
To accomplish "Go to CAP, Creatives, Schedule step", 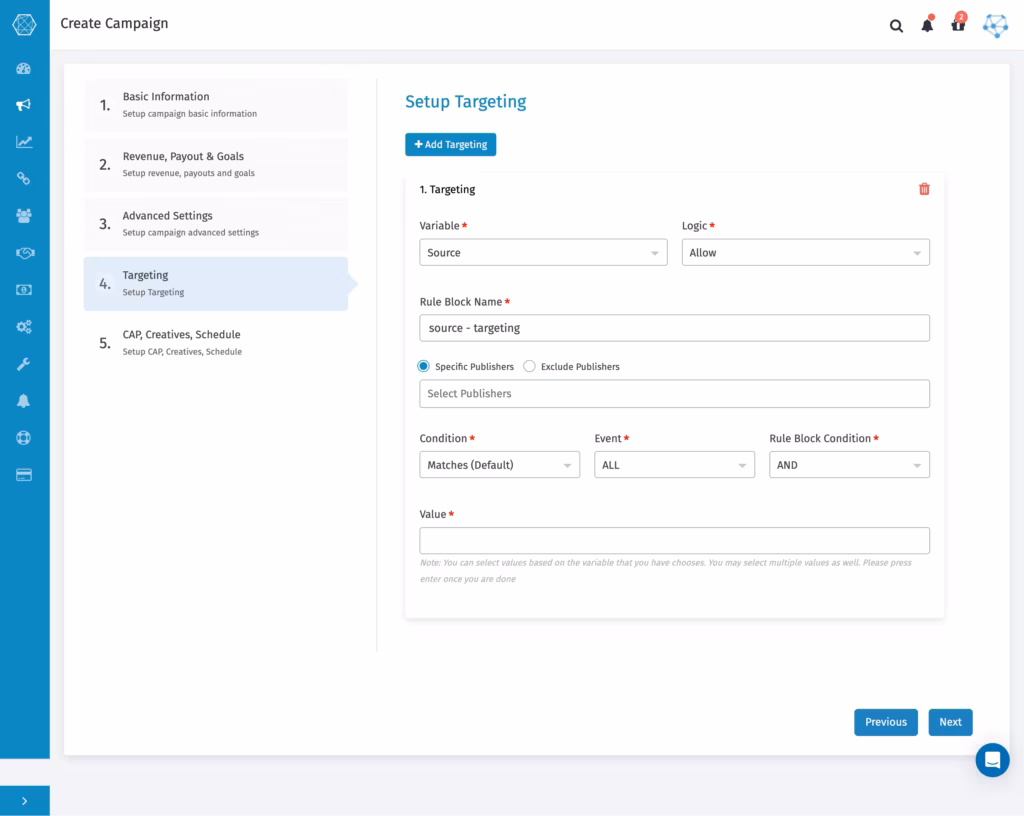I will coord(216,343).
